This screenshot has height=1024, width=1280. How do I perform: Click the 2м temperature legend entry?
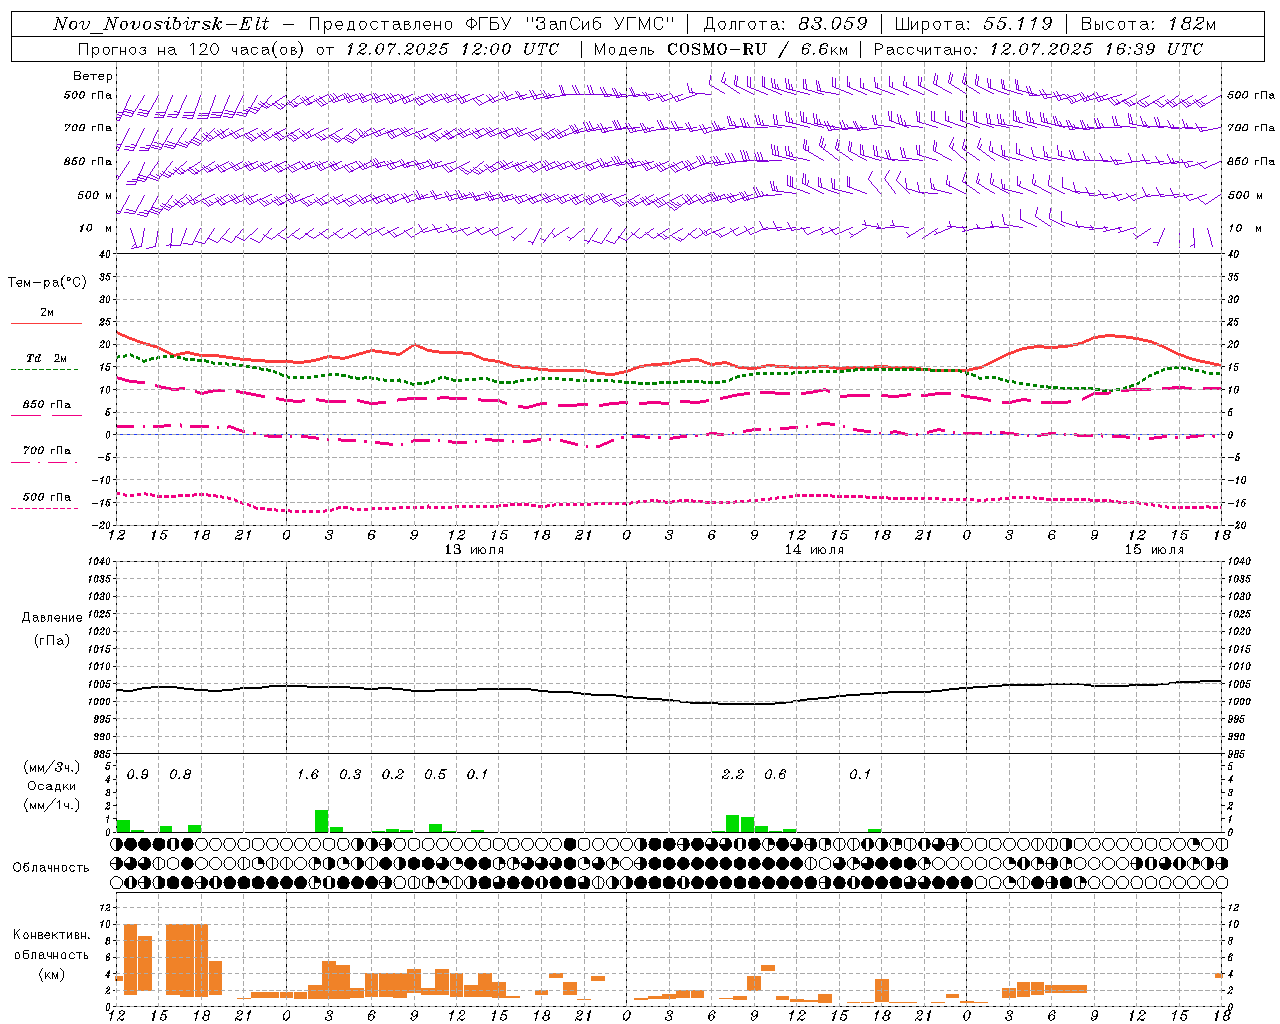(47, 312)
